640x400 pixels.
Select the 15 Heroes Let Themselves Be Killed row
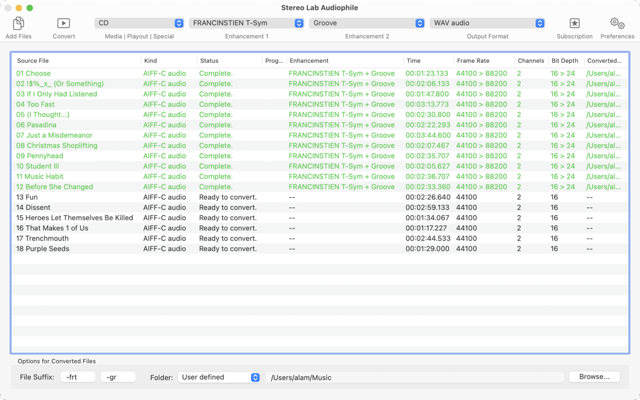point(200,217)
